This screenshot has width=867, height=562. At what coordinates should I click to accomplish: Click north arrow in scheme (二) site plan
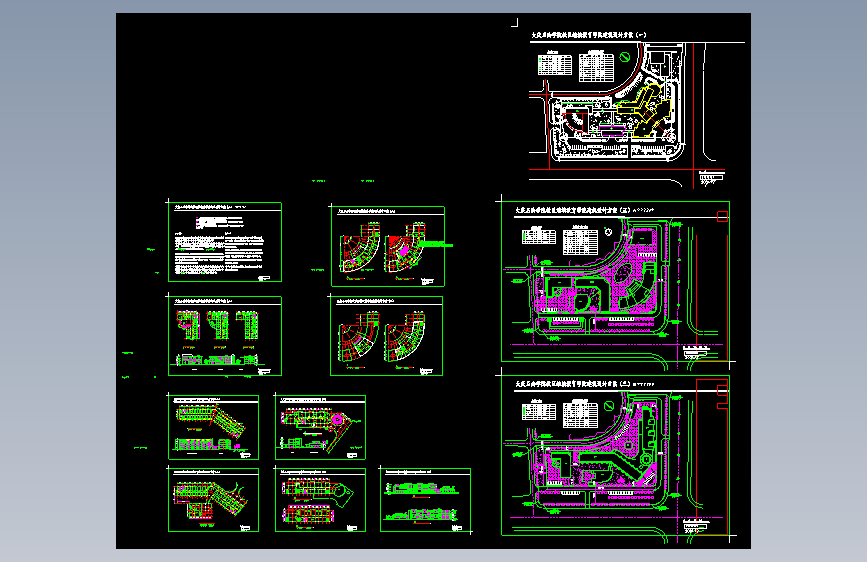[609, 406]
